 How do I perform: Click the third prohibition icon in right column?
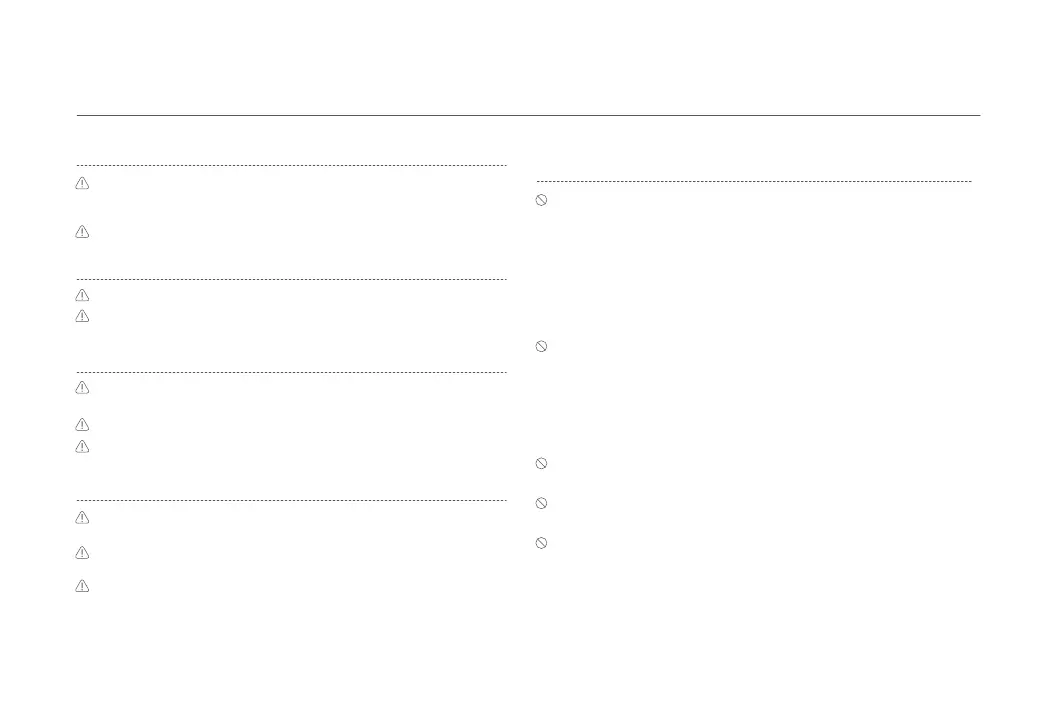pos(541,464)
